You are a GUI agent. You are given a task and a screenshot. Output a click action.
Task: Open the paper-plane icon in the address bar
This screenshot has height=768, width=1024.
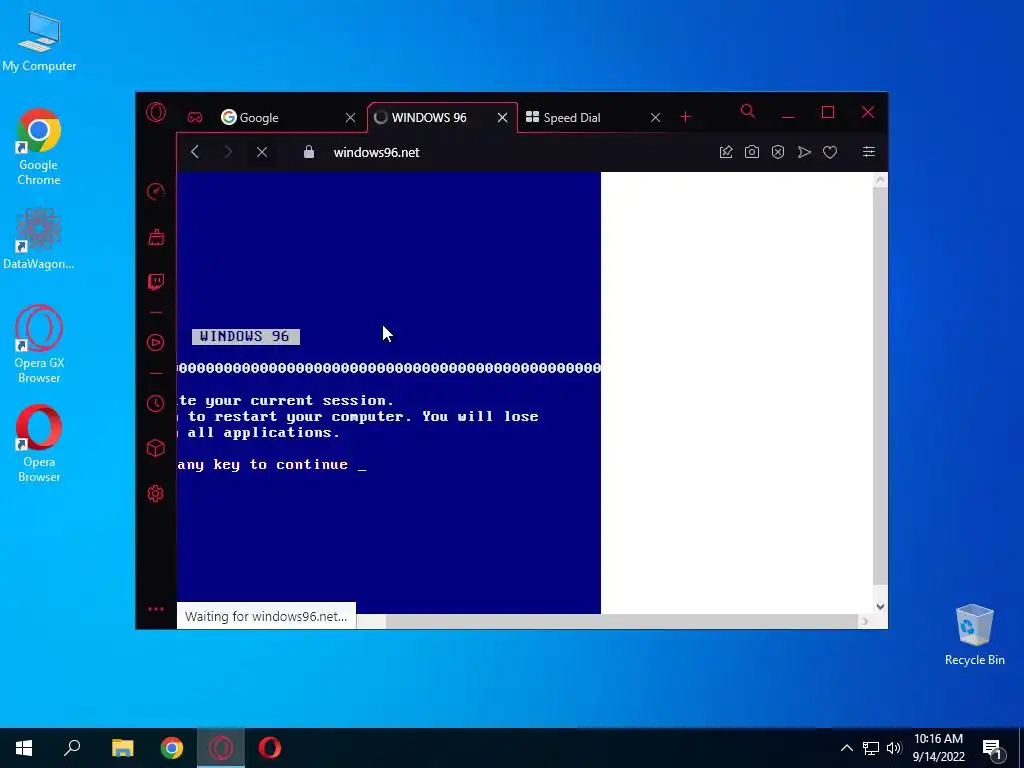[804, 152]
